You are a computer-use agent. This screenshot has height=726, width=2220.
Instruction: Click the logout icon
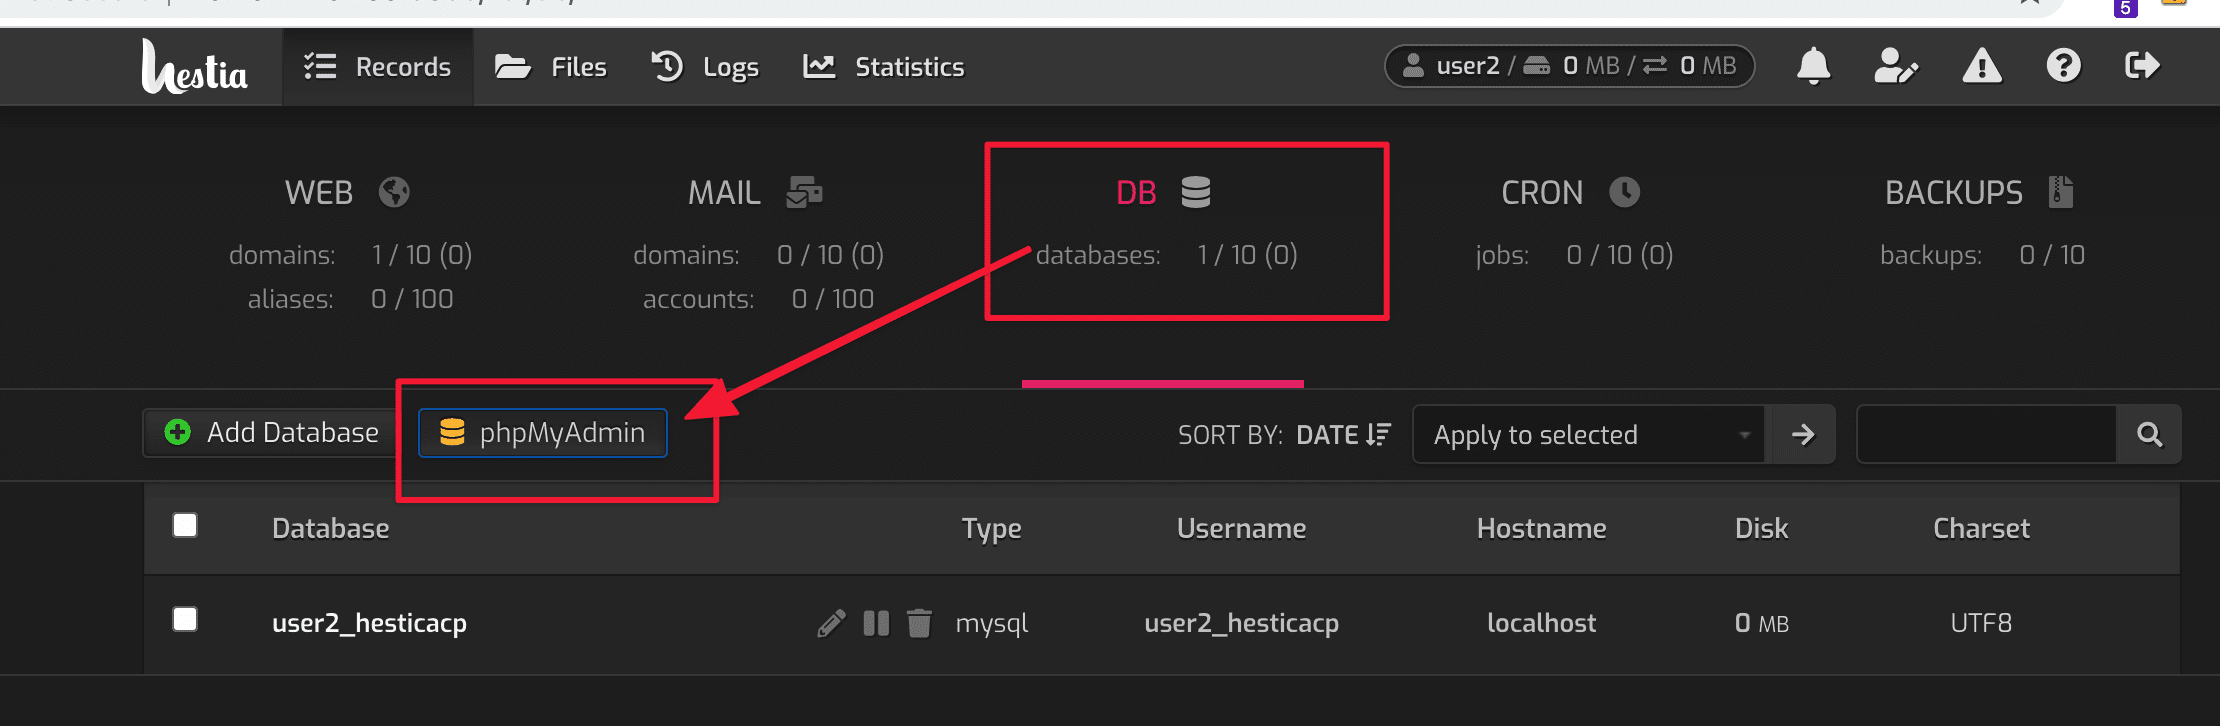2142,67
